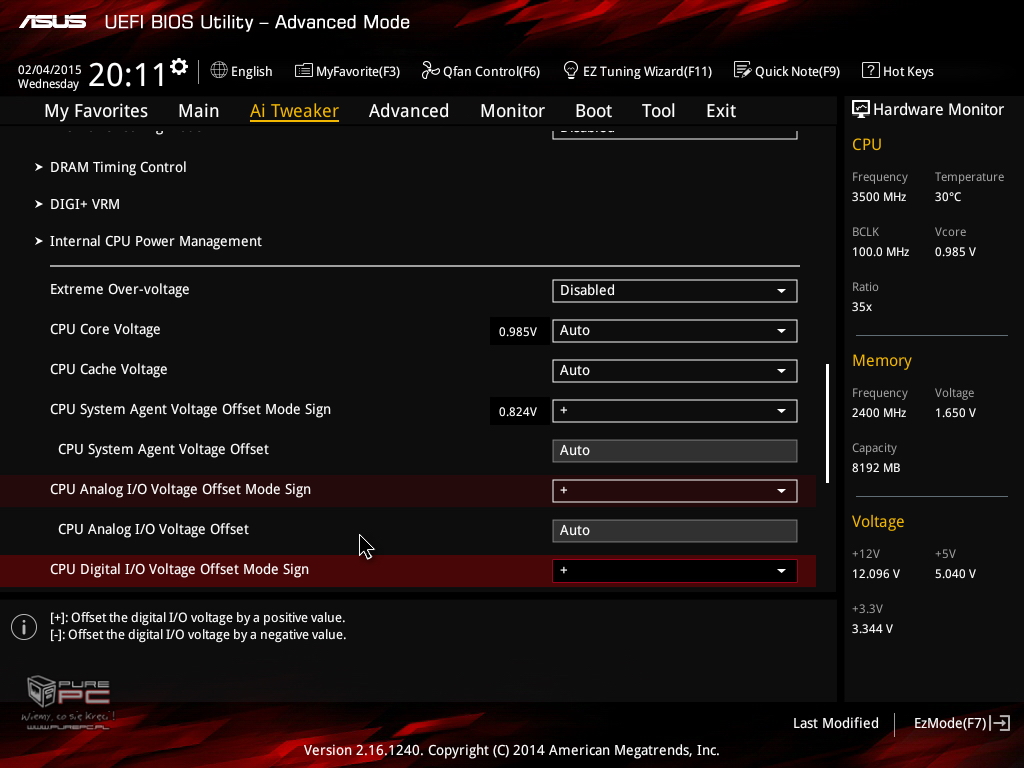Click the 02/04/2015 date
Image resolution: width=1024 pixels, height=768 pixels.
click(50, 69)
